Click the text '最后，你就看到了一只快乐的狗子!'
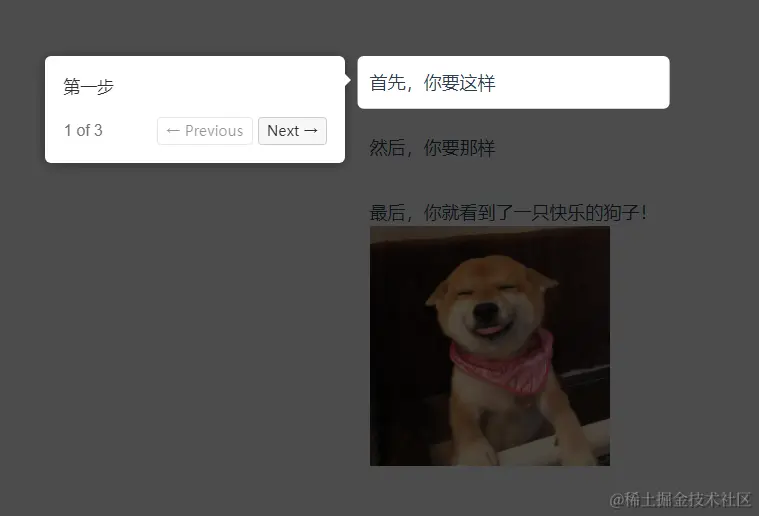Image resolution: width=759 pixels, height=516 pixels. [x=508, y=212]
